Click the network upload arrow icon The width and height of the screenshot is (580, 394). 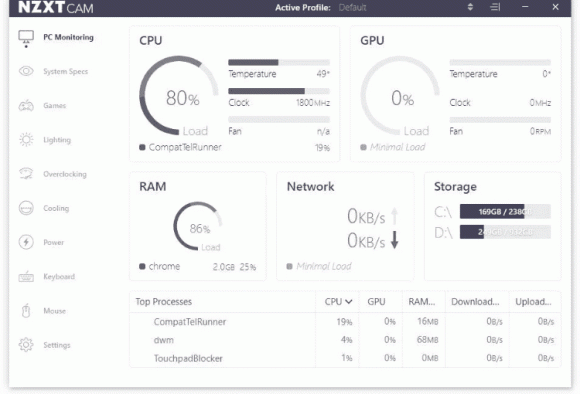tap(394, 216)
